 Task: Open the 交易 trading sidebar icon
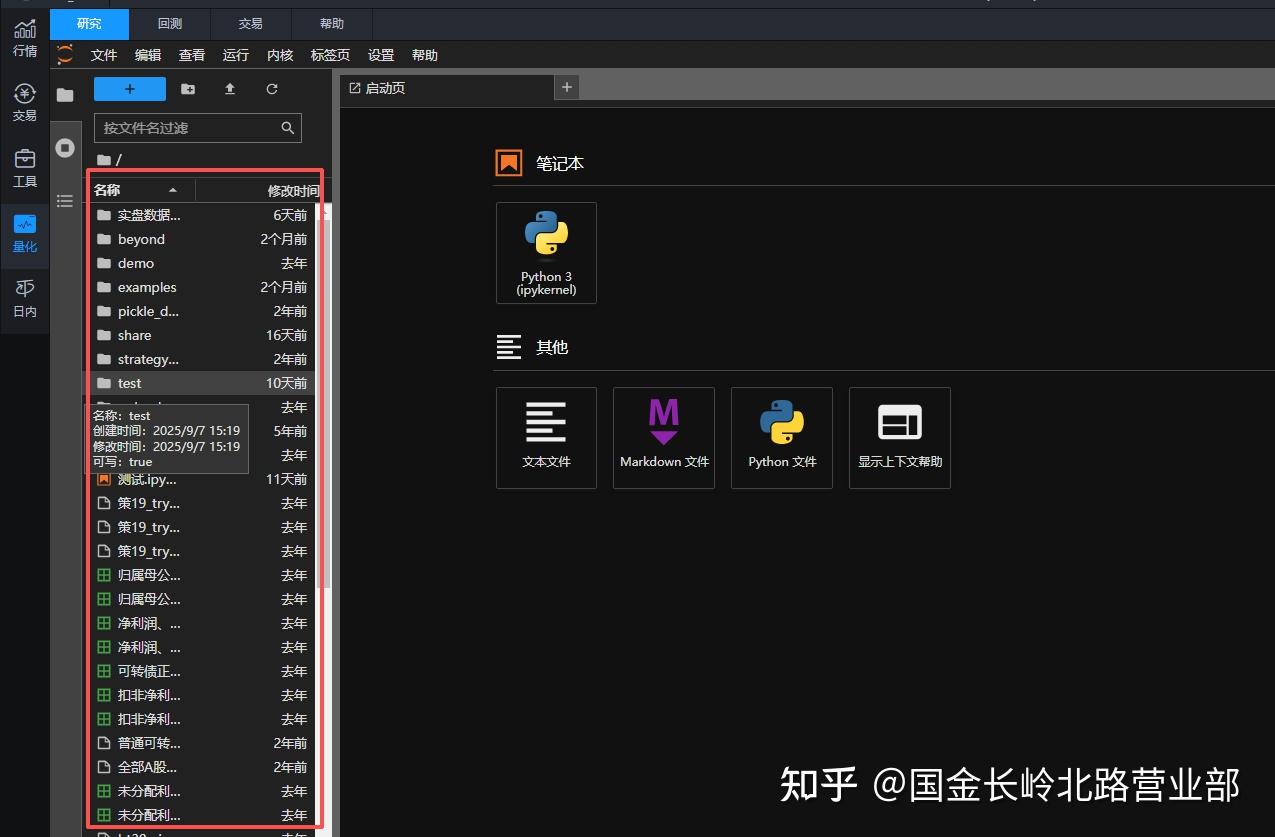(x=25, y=102)
